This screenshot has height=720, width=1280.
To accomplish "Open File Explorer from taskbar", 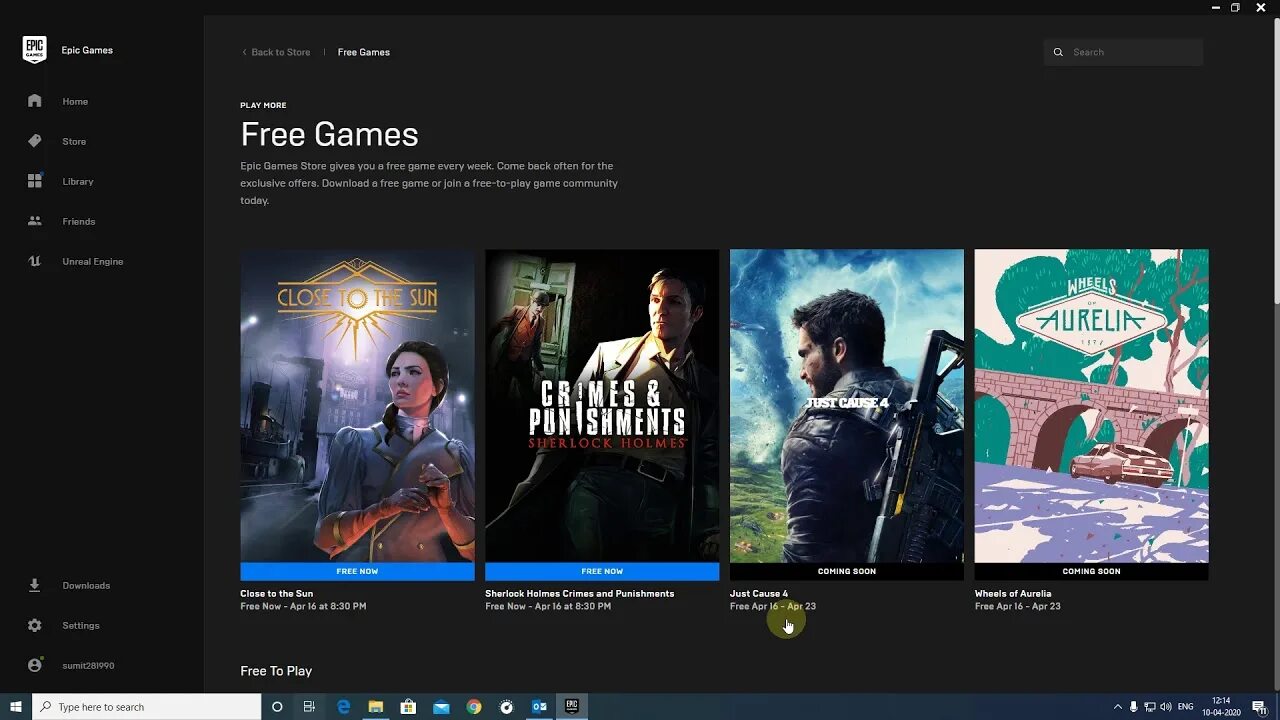I will coord(376,707).
